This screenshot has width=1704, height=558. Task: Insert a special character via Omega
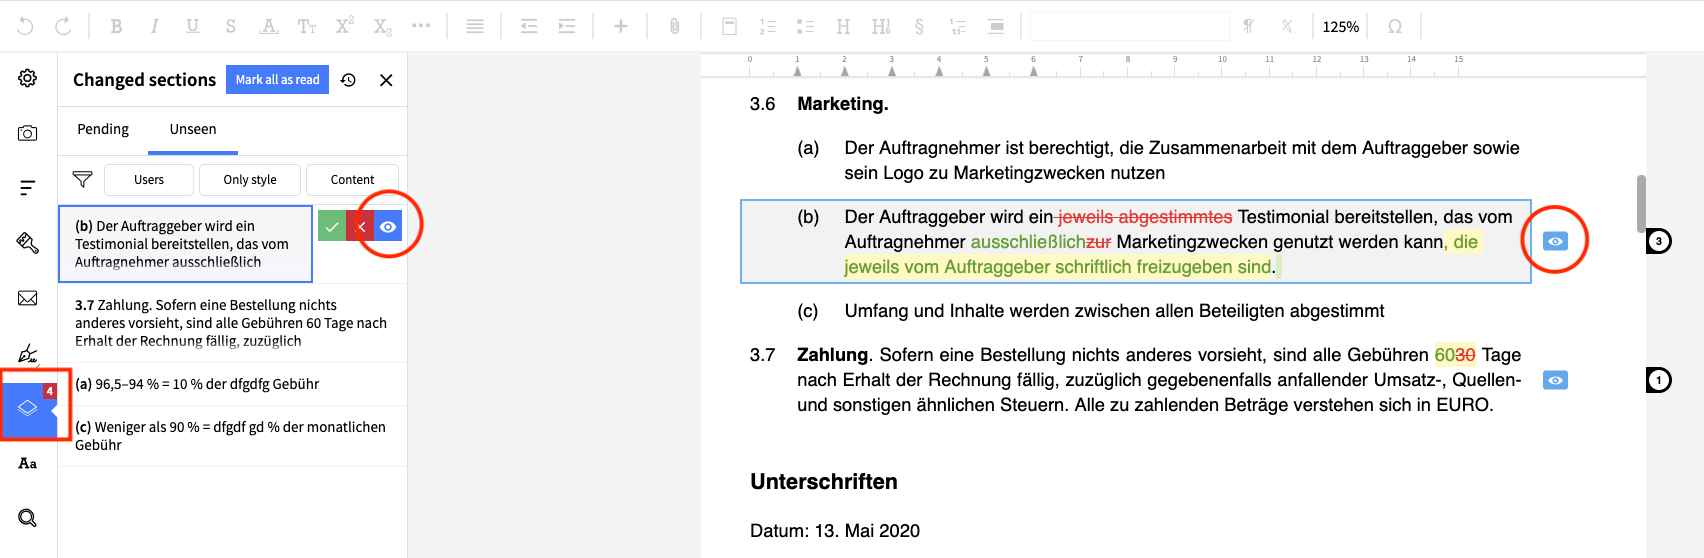(x=1395, y=26)
